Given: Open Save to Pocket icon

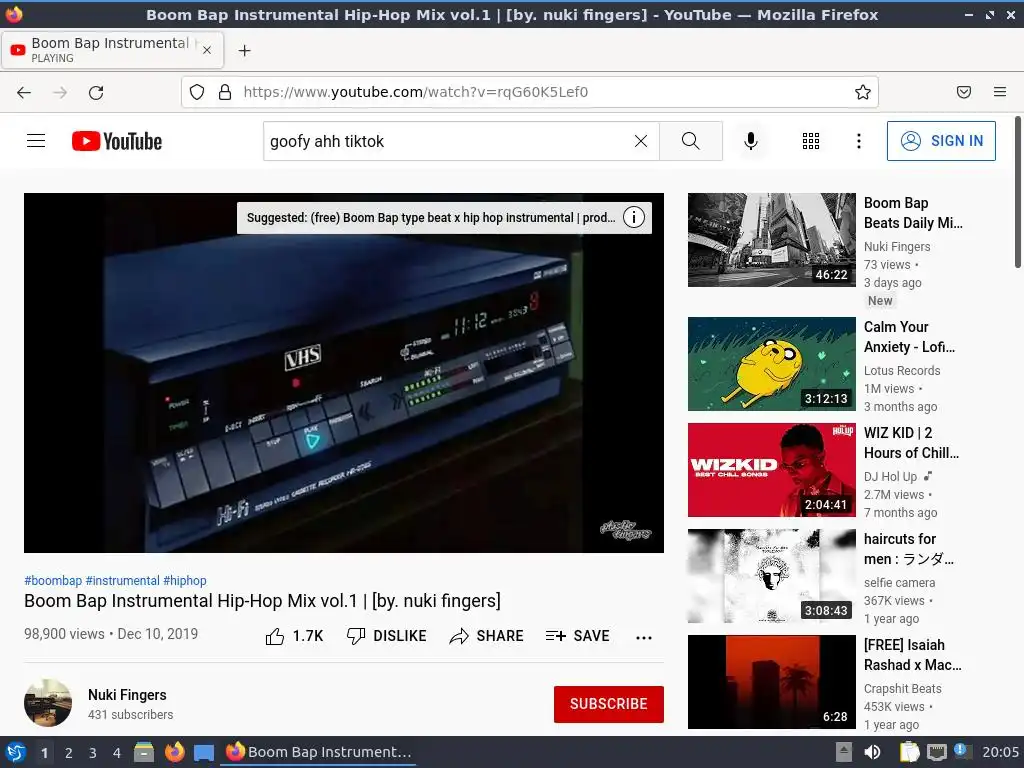Looking at the screenshot, I should coord(963,92).
